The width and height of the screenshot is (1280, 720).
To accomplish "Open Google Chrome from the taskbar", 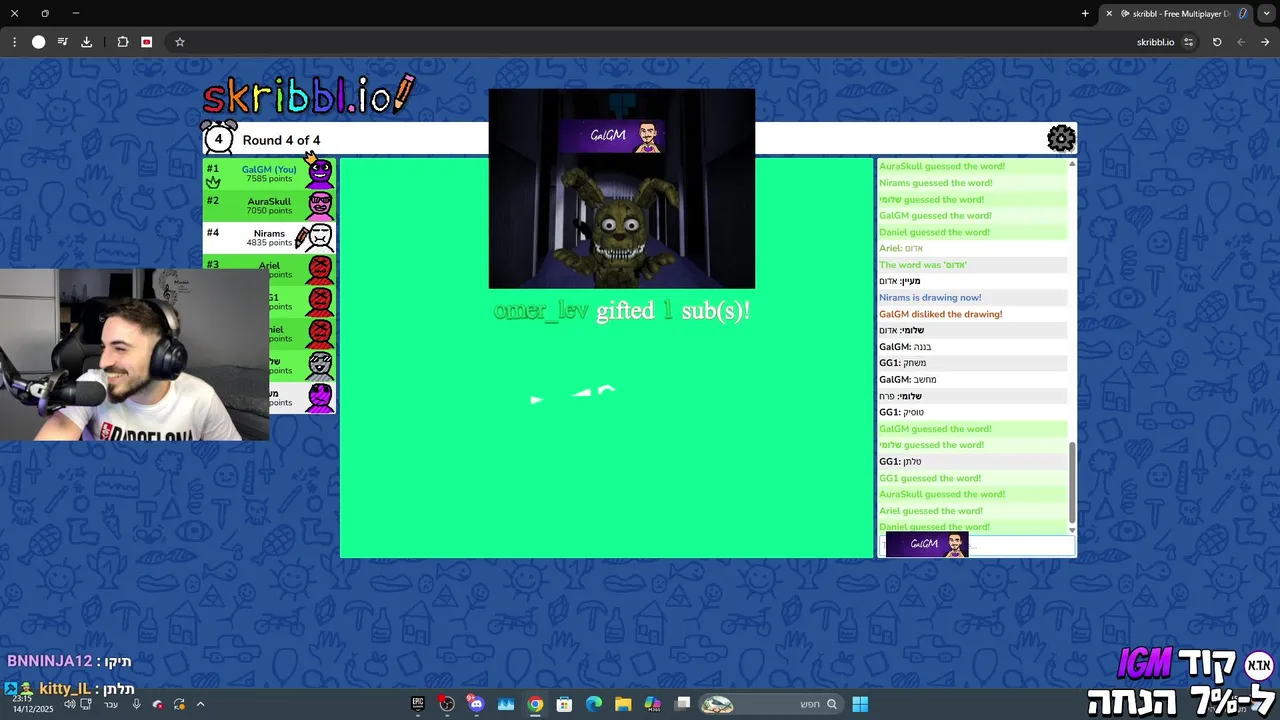I will pyautogui.click(x=535, y=704).
